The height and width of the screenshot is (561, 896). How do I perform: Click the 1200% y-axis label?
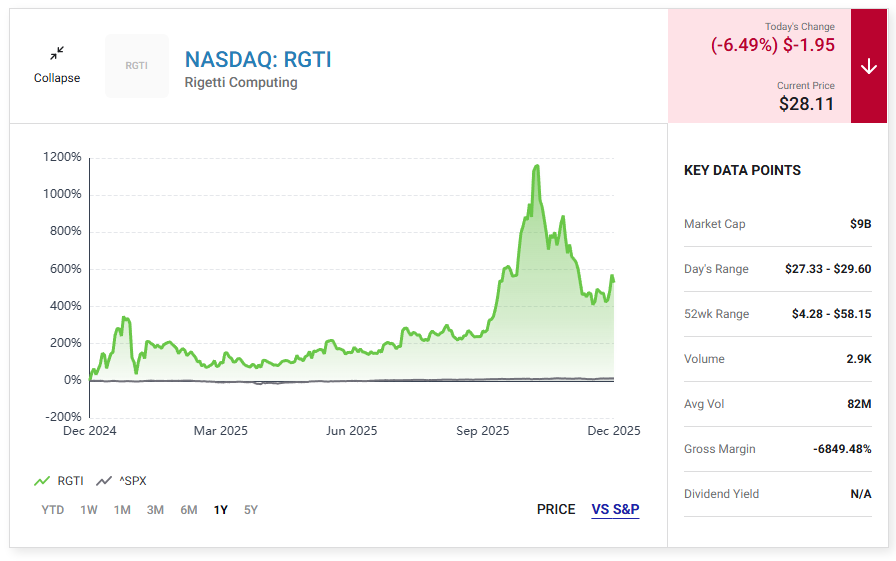(x=62, y=157)
